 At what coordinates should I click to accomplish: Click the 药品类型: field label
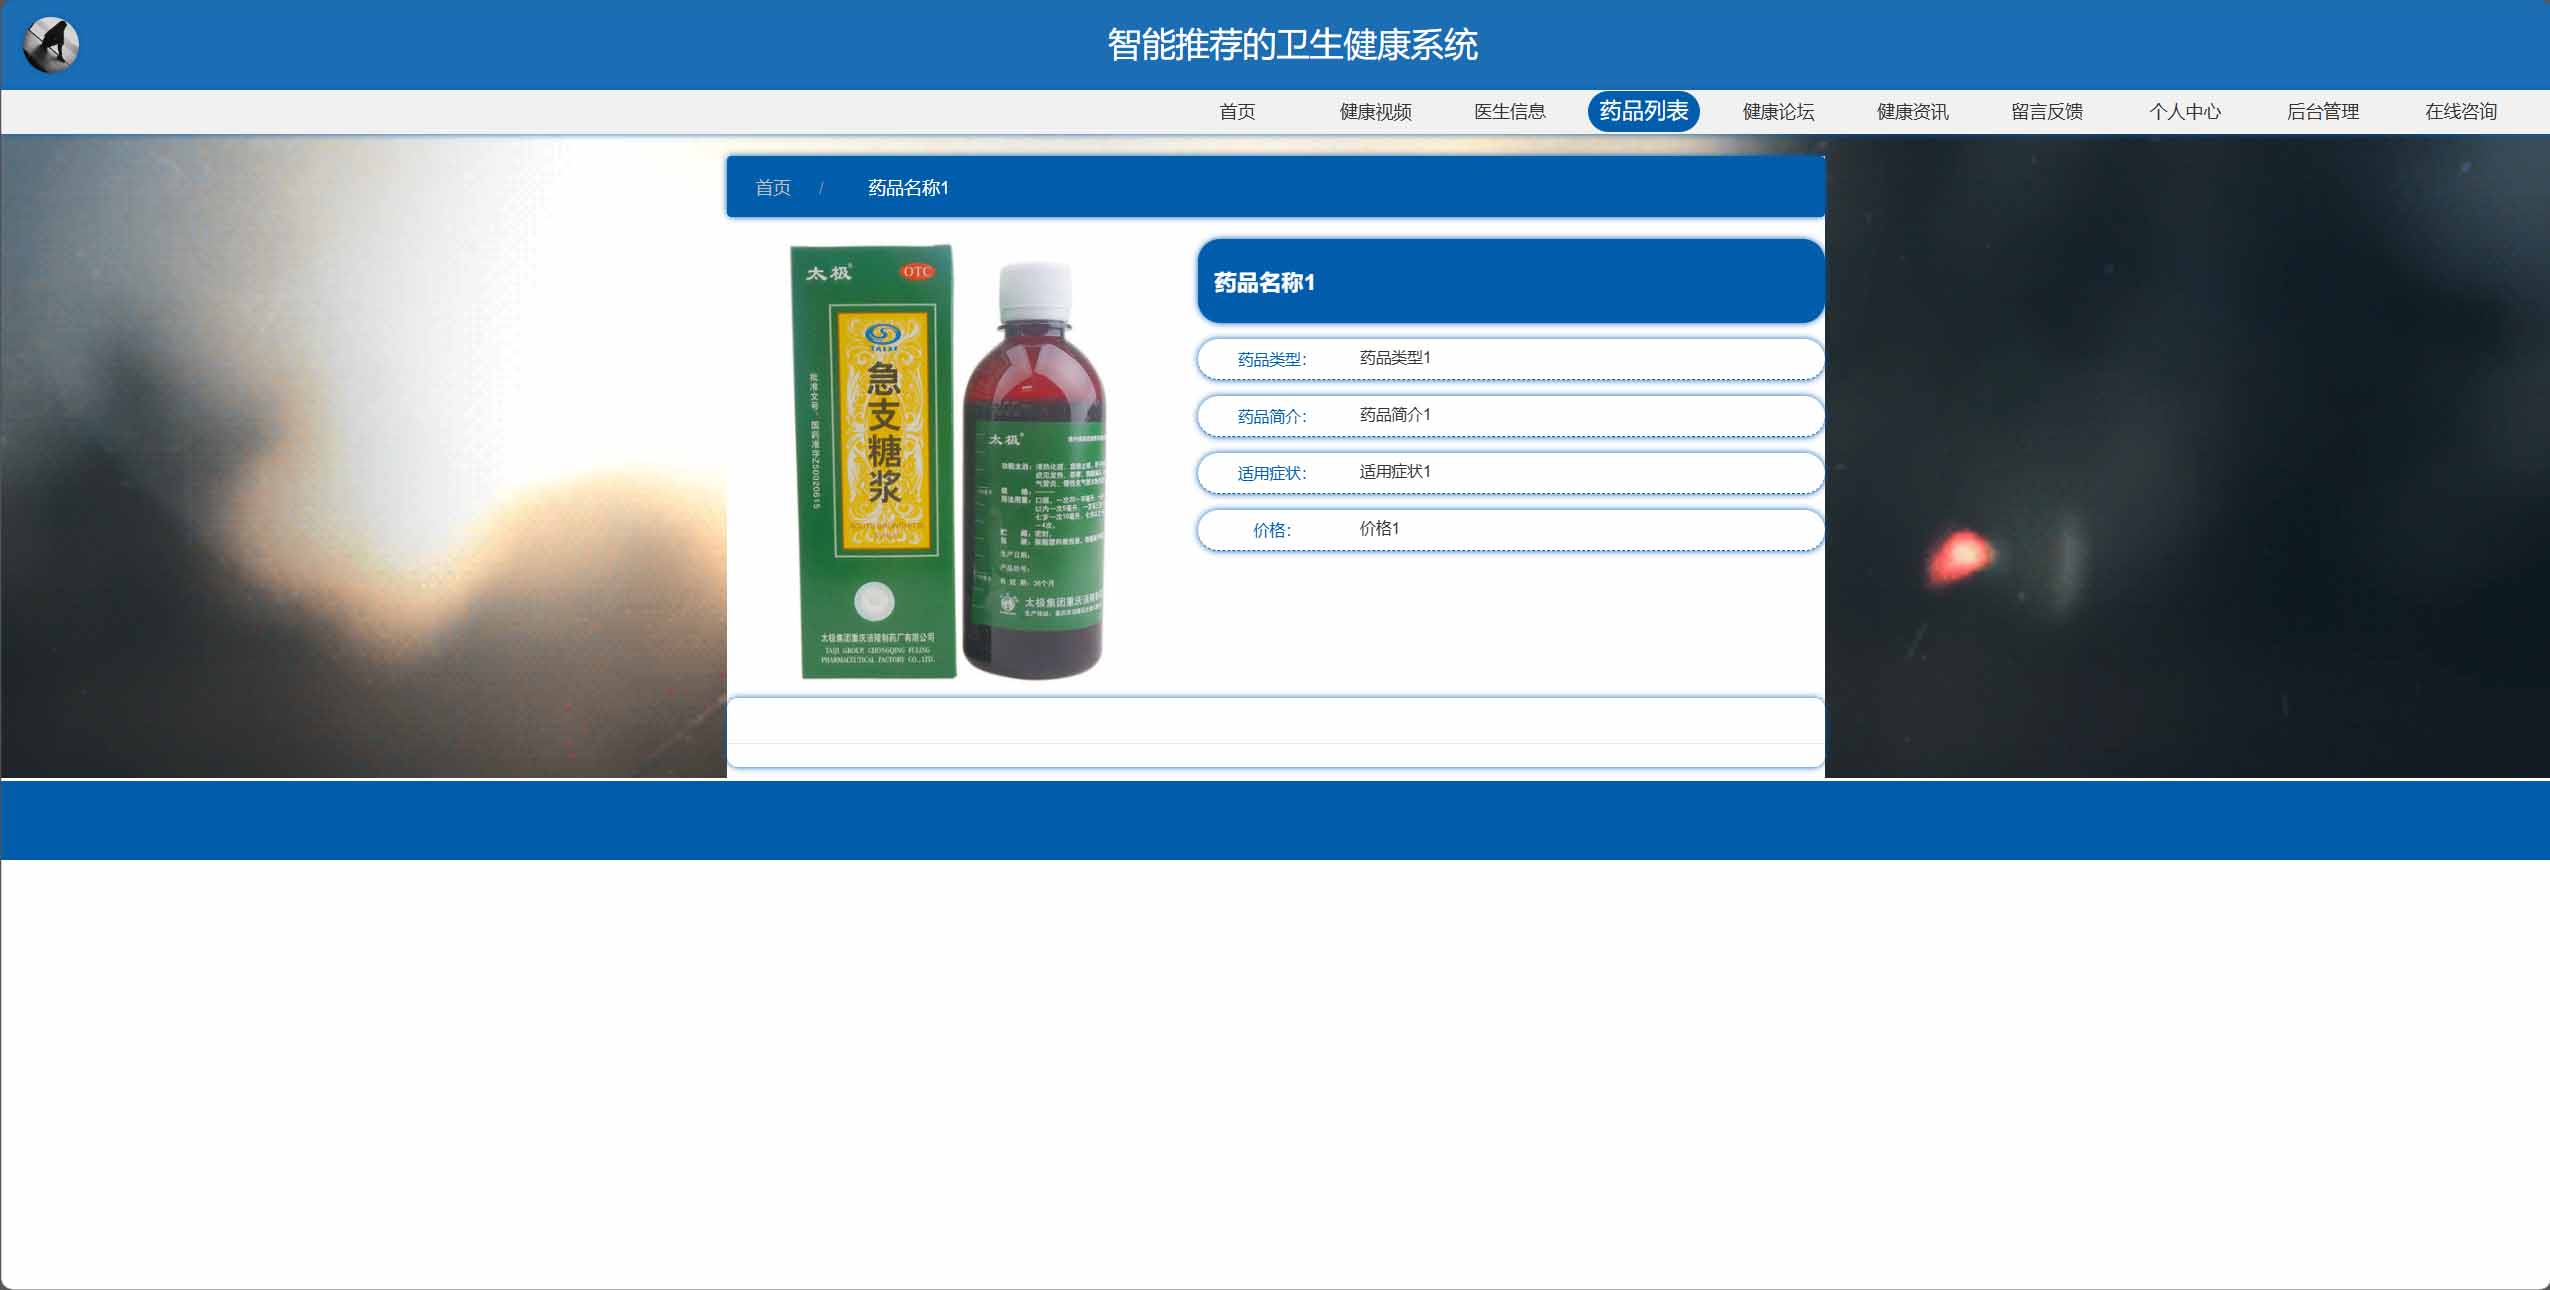(x=1272, y=359)
